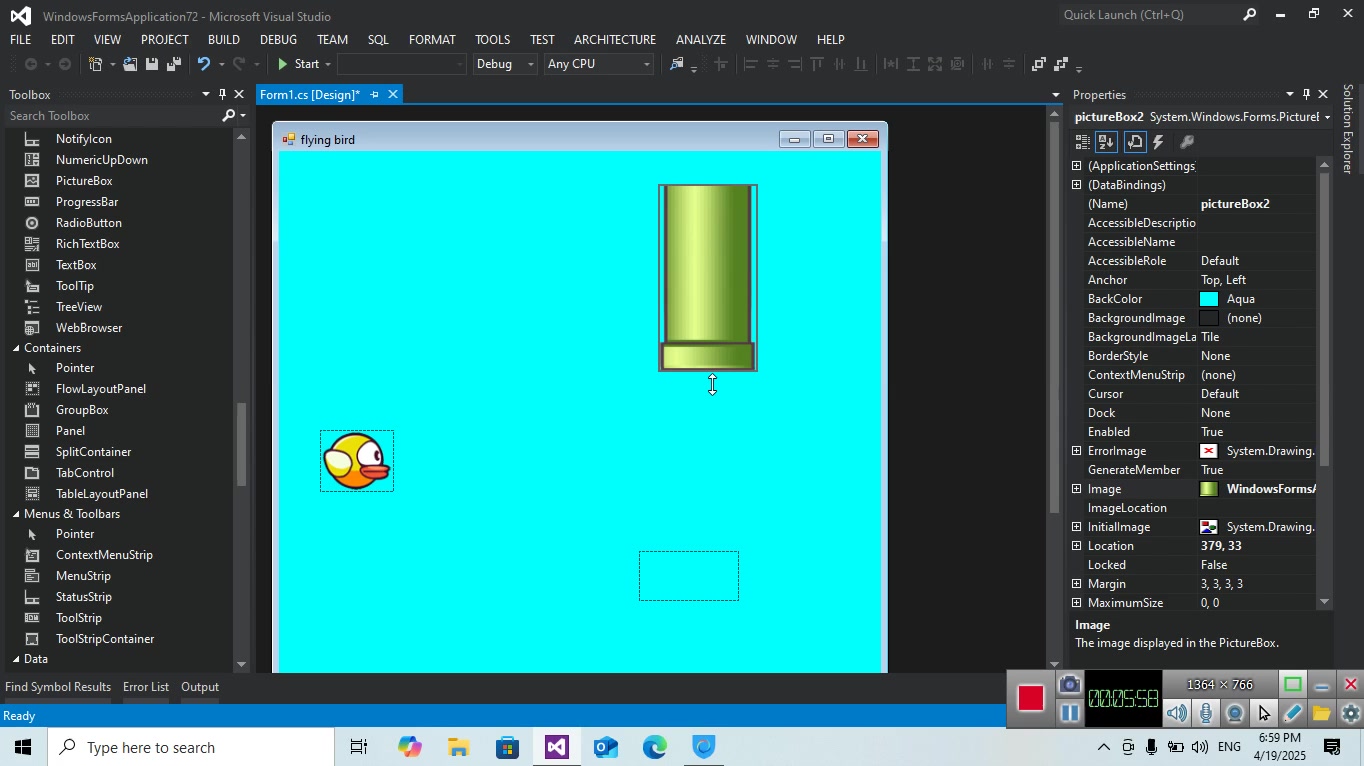Viewport: 1364px width, 766px height.
Task: Toggle auto-hide pin on Toolbox panel
Action: pos(222,94)
